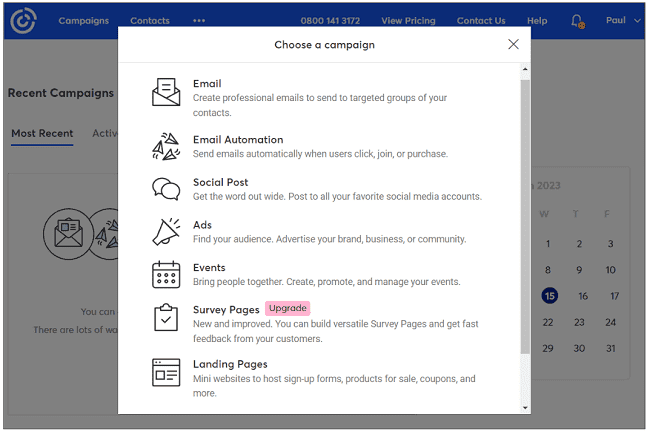The height and width of the screenshot is (434, 650).
Task: Open the notifications bell icon
Action: click(577, 21)
